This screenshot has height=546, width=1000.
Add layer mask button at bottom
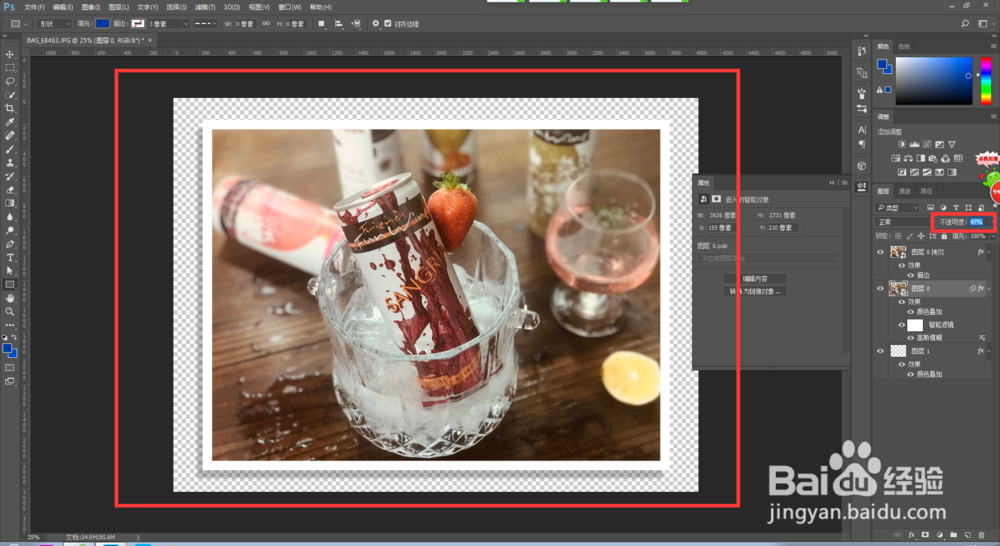pos(925,535)
